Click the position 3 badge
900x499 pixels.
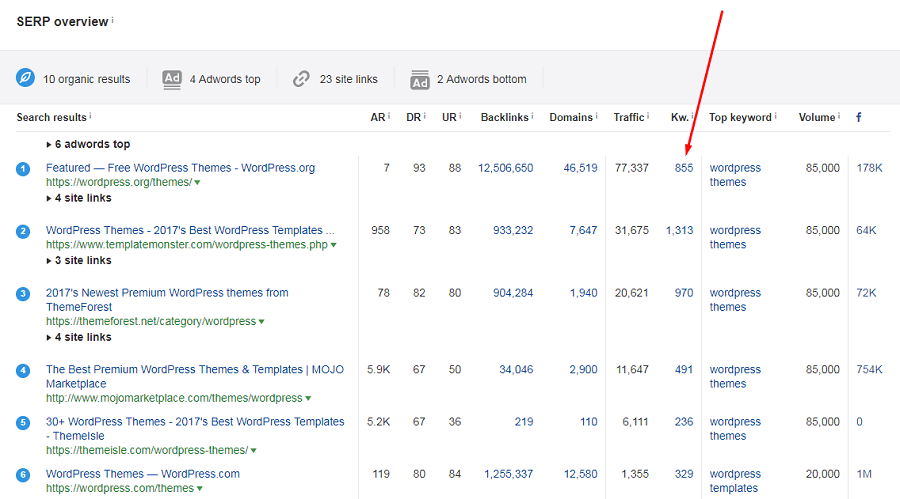pyautogui.click(x=23, y=294)
